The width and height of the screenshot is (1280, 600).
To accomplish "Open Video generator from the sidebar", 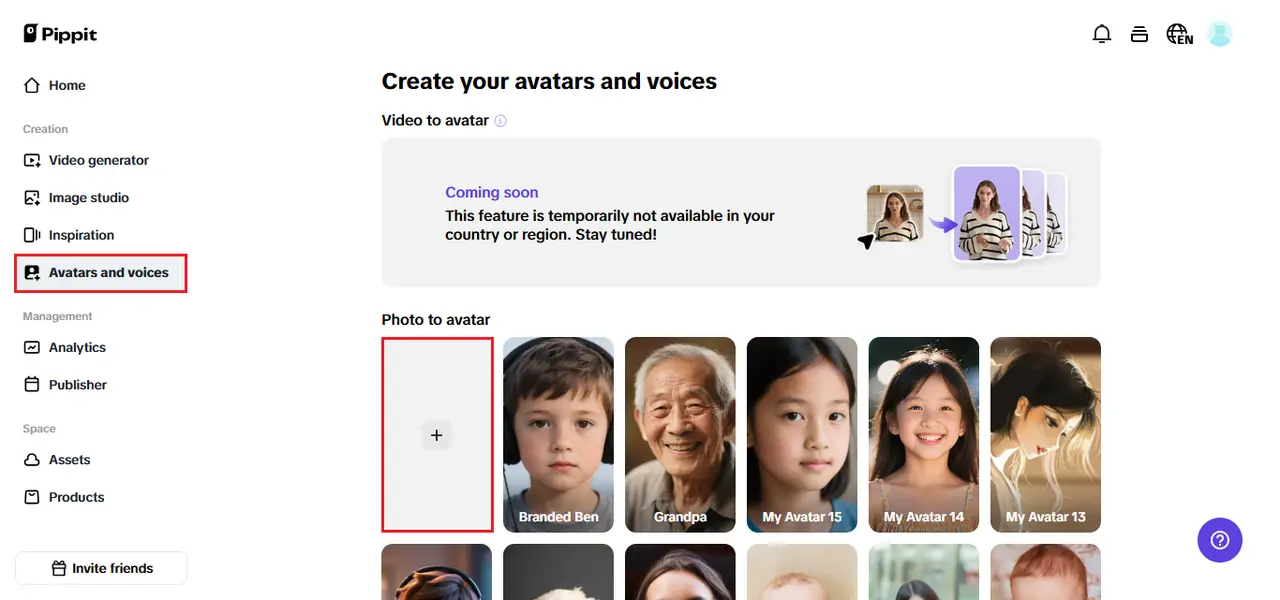I will point(98,160).
